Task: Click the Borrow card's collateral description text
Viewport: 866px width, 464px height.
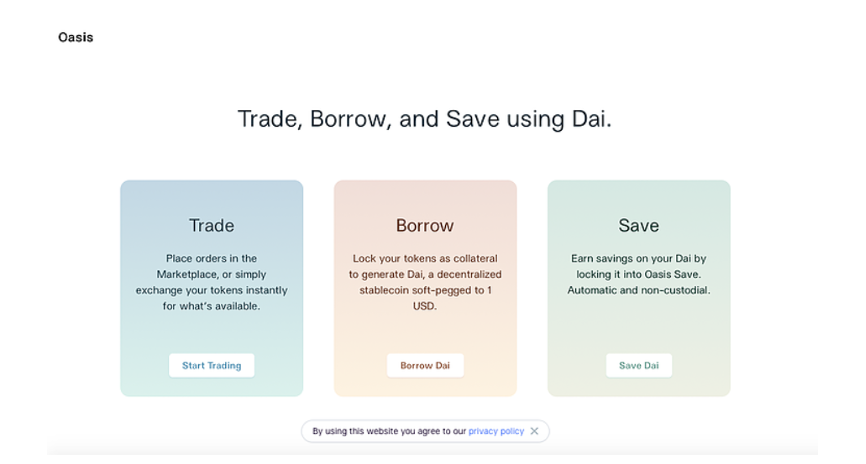Action: 425,282
